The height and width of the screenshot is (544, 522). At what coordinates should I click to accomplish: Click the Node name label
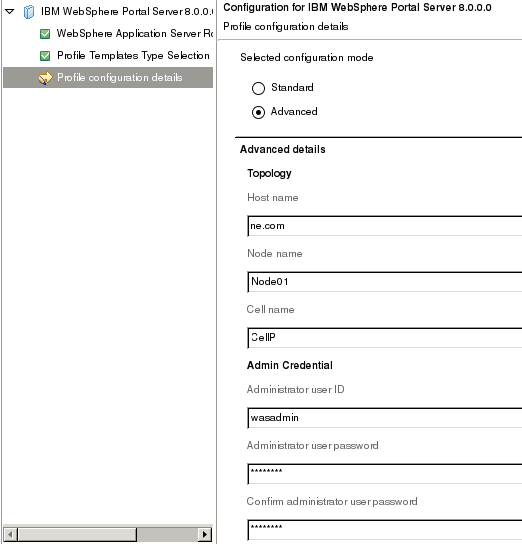tap(274, 254)
